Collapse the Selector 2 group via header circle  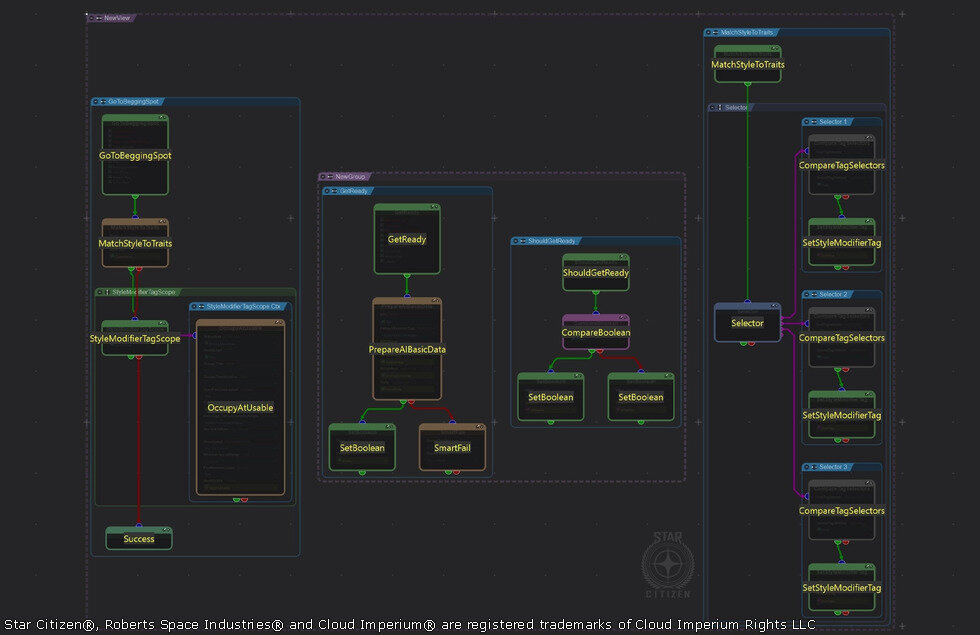click(x=807, y=294)
